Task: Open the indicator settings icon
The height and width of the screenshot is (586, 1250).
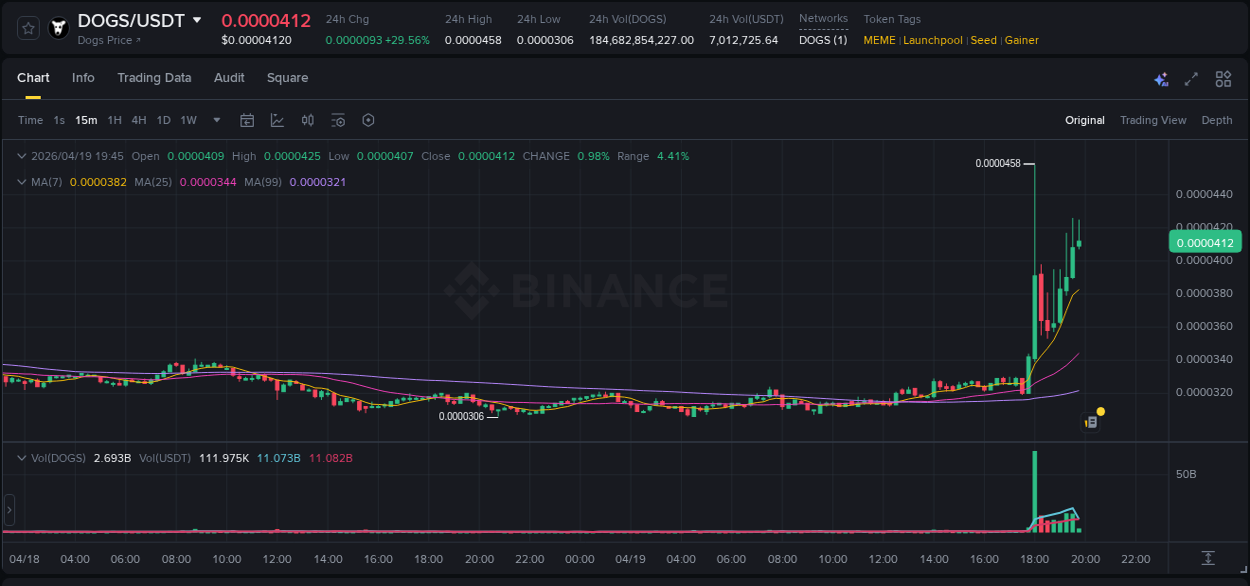Action: point(338,120)
